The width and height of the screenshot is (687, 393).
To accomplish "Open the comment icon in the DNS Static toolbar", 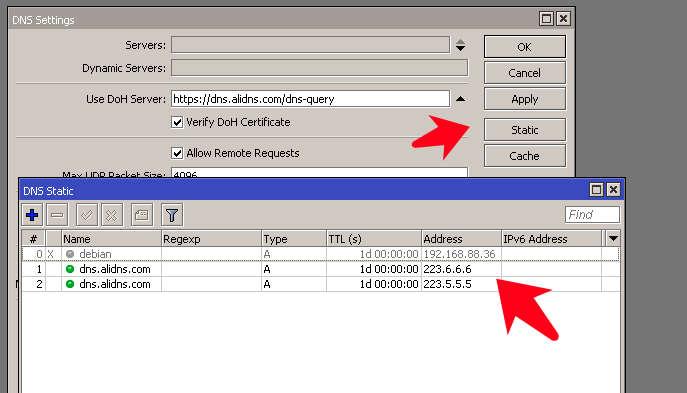I will pos(142,215).
